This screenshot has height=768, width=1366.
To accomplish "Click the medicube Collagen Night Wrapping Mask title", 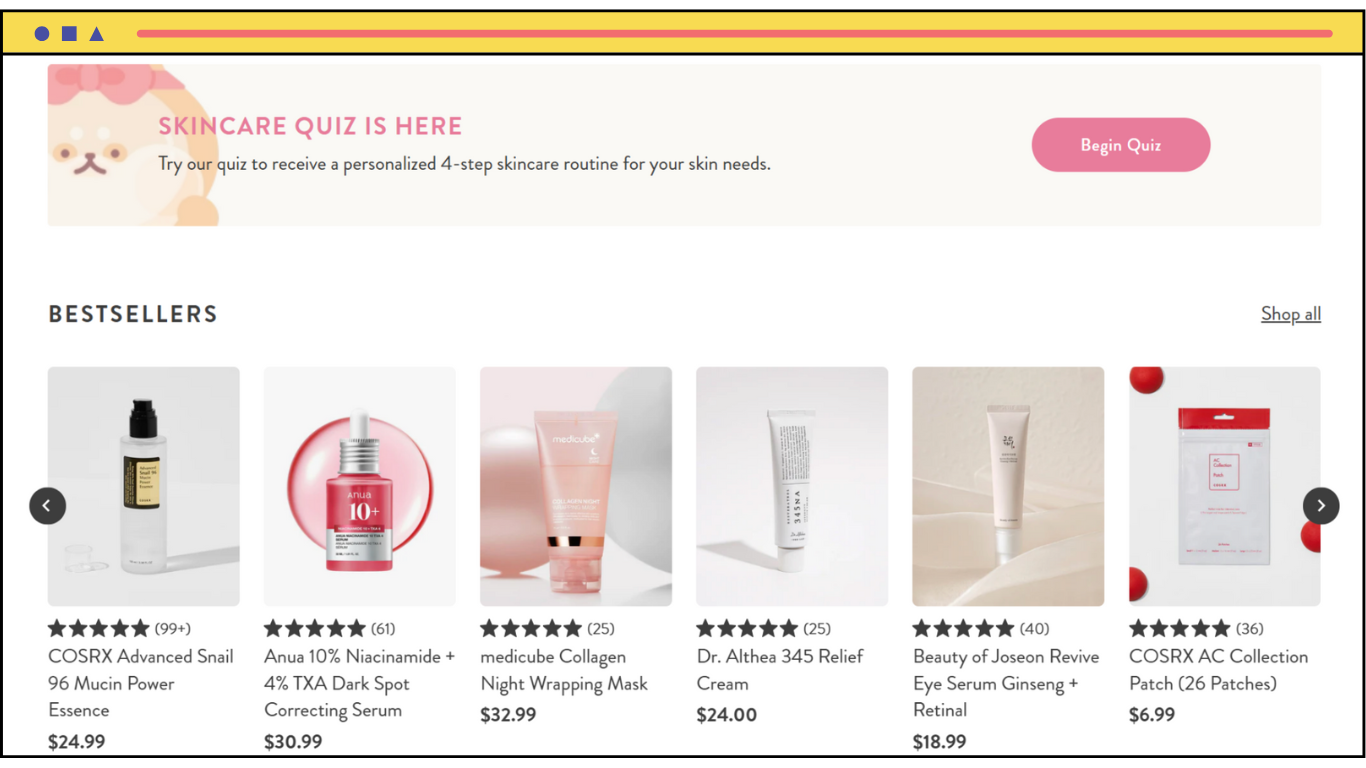I will click(564, 671).
